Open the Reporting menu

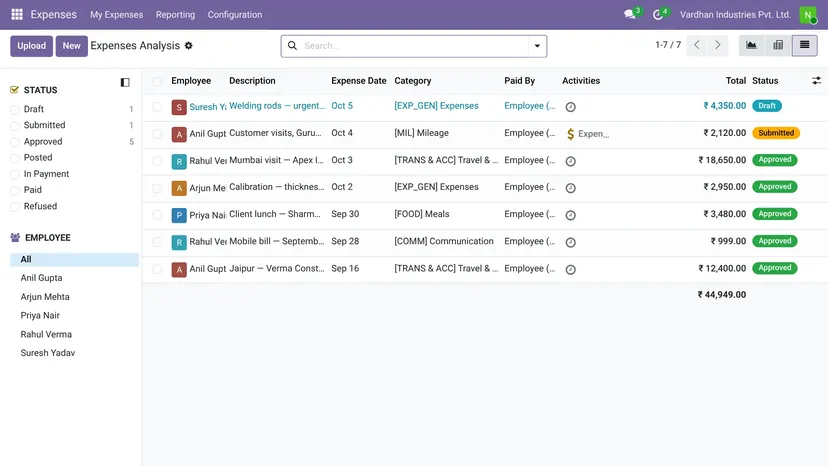pos(175,15)
